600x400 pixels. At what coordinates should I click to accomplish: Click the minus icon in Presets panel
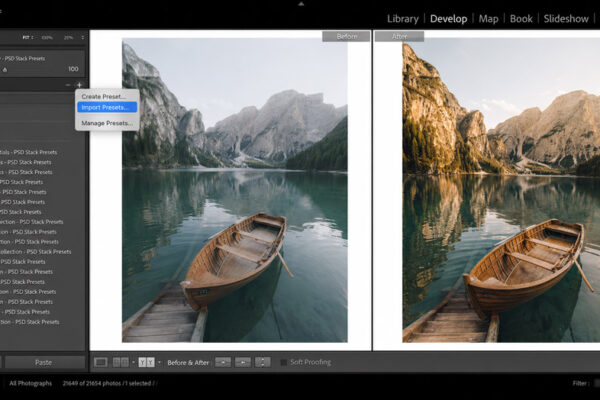(x=68, y=85)
